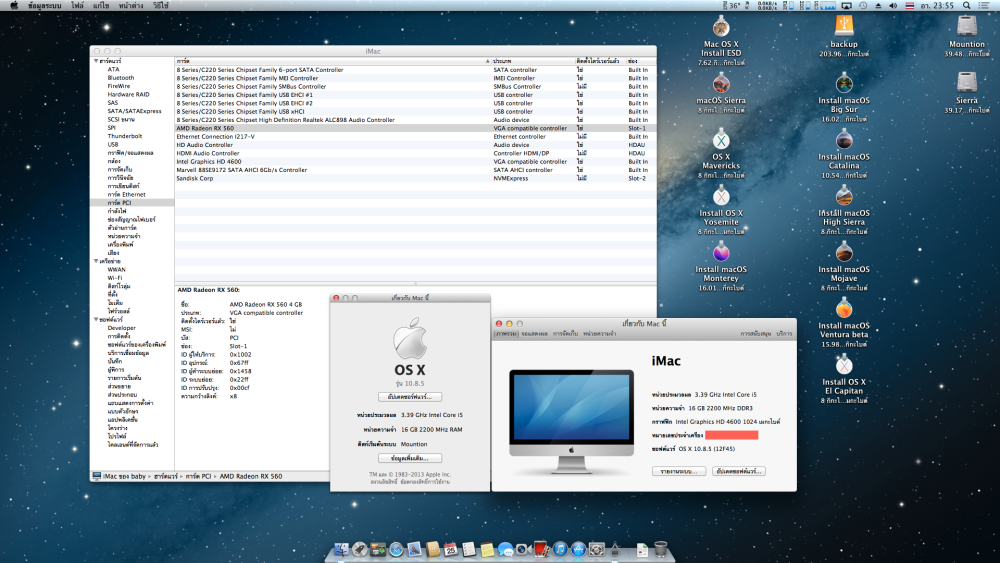Click Software Update button under OS X logo
Viewport: 1000px width, 563px height.
[x=409, y=397]
